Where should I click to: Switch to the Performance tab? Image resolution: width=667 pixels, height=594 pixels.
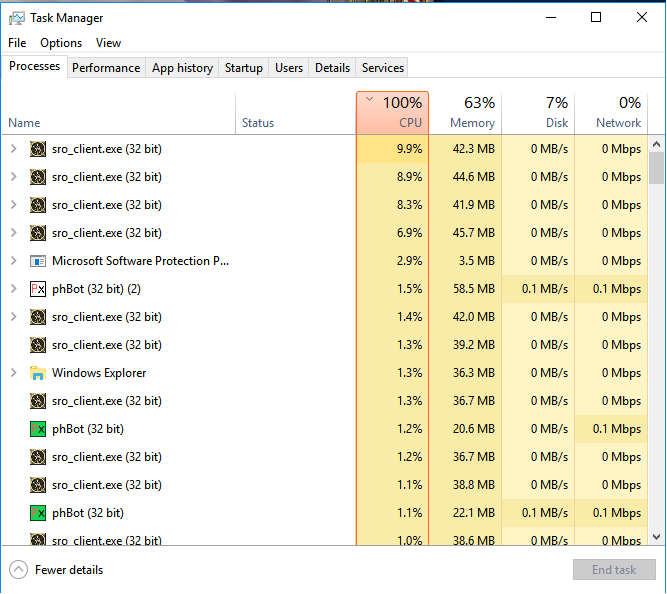coord(106,68)
